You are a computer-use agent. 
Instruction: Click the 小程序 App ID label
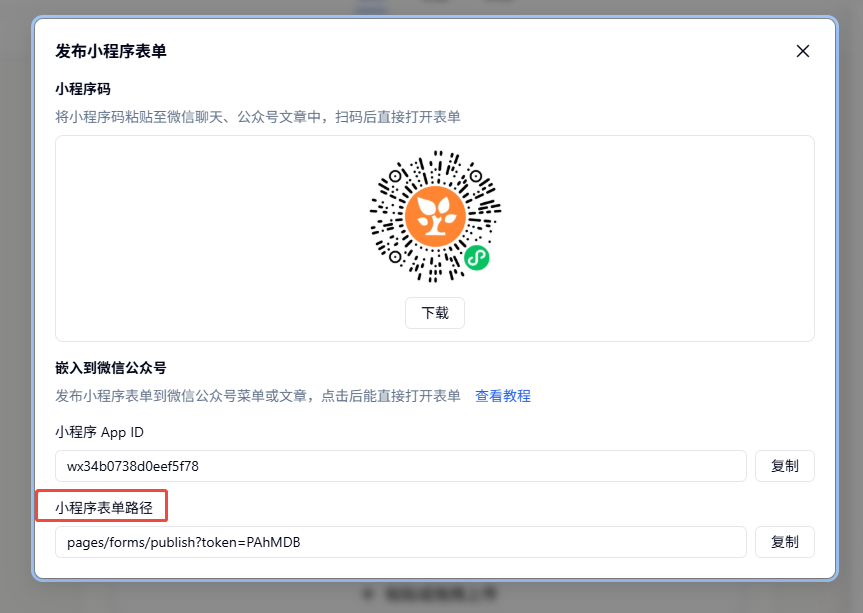coord(100,433)
